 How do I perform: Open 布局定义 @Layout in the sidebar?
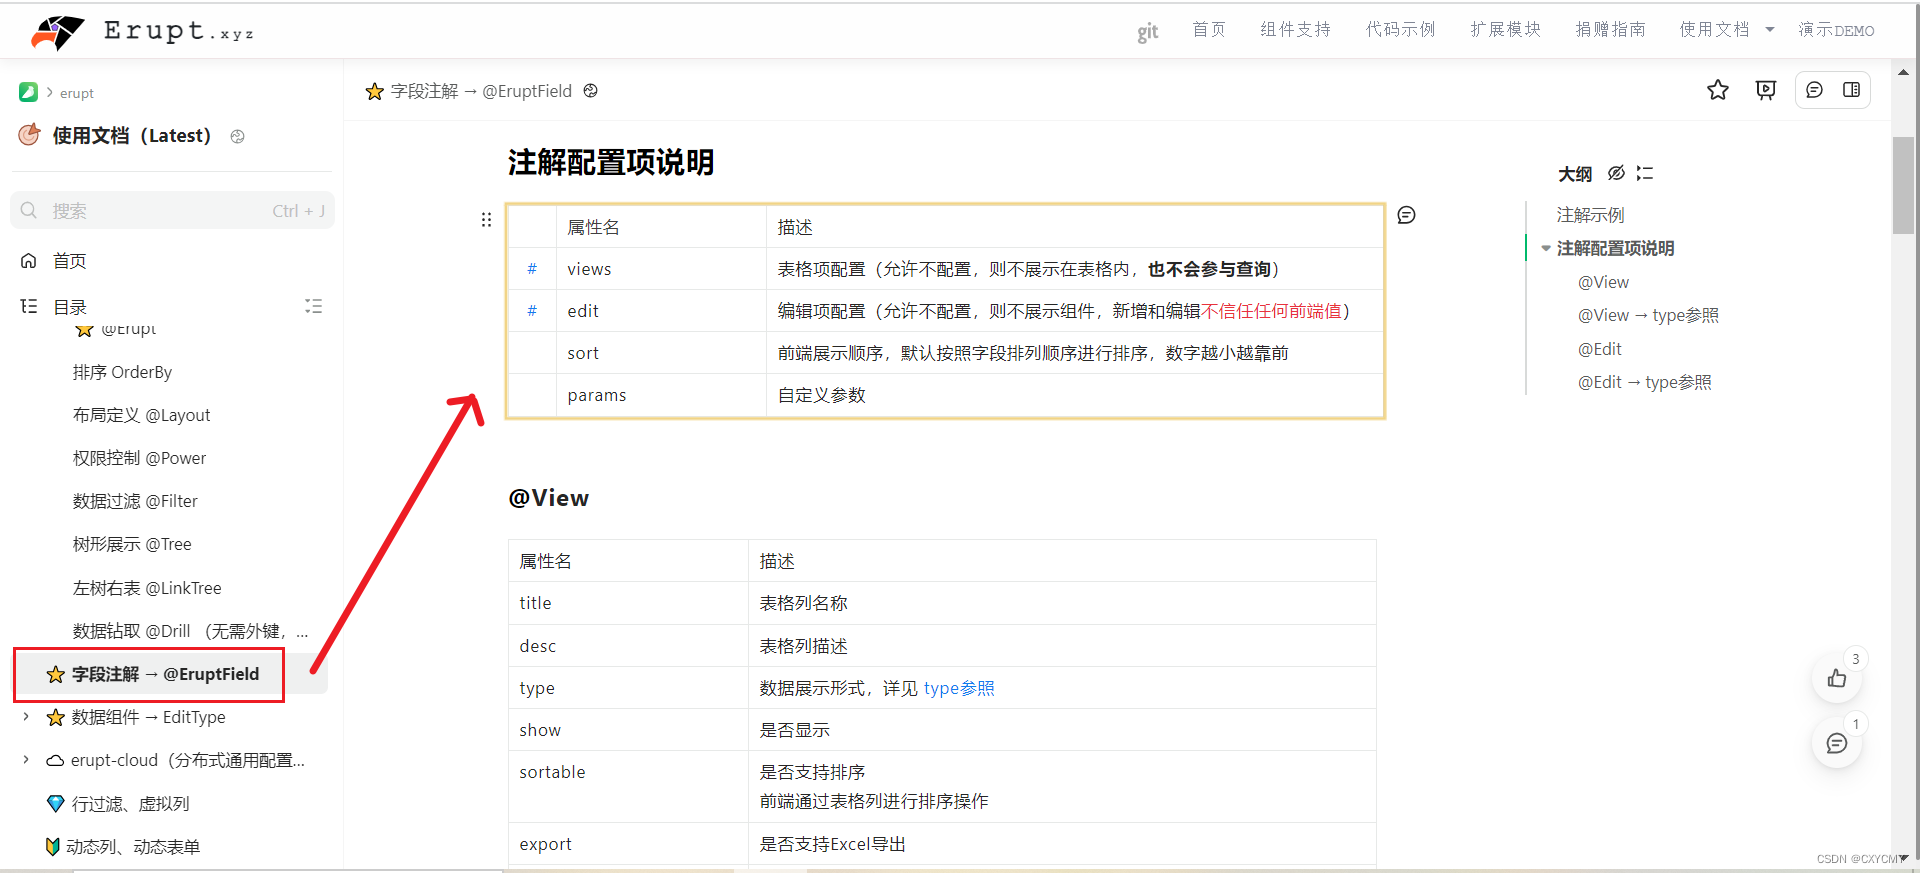(141, 415)
